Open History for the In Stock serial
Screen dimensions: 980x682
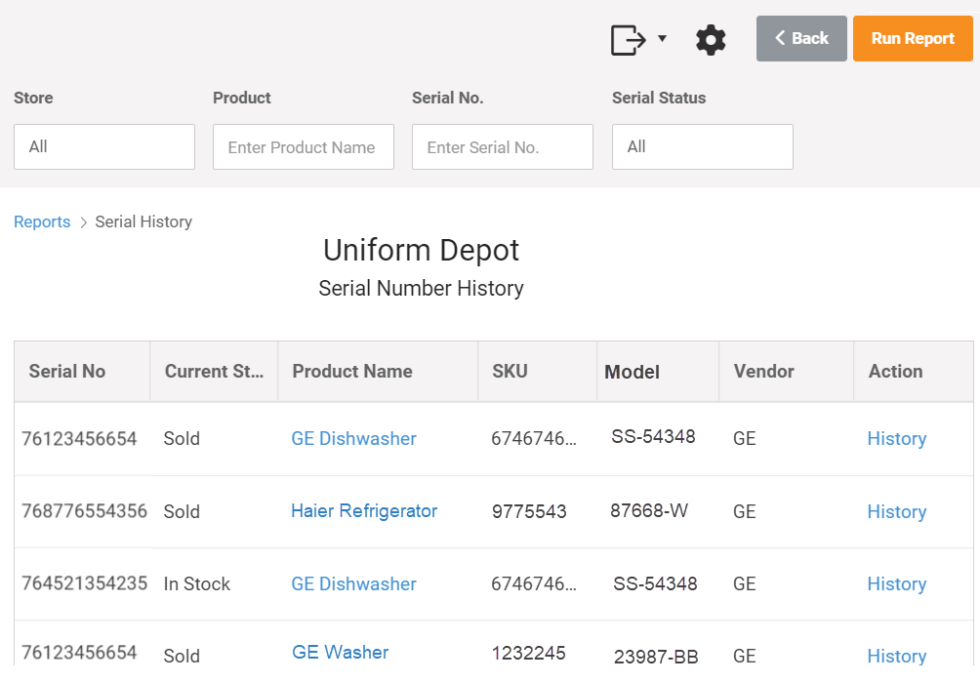[x=896, y=583]
